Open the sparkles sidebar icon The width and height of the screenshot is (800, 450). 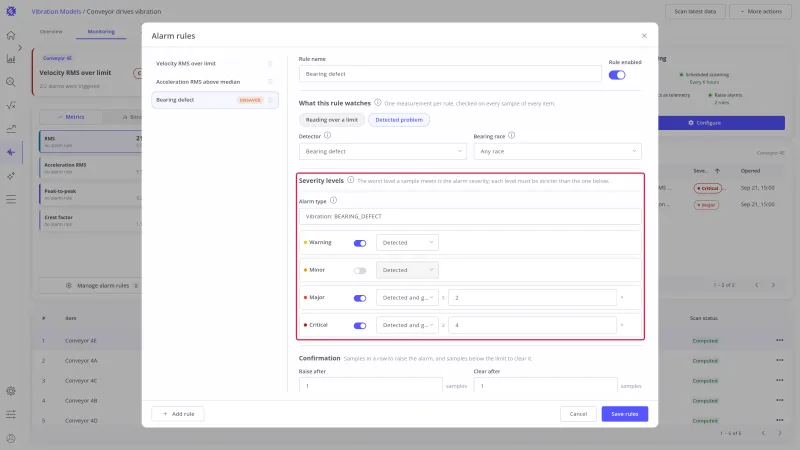click(11, 176)
